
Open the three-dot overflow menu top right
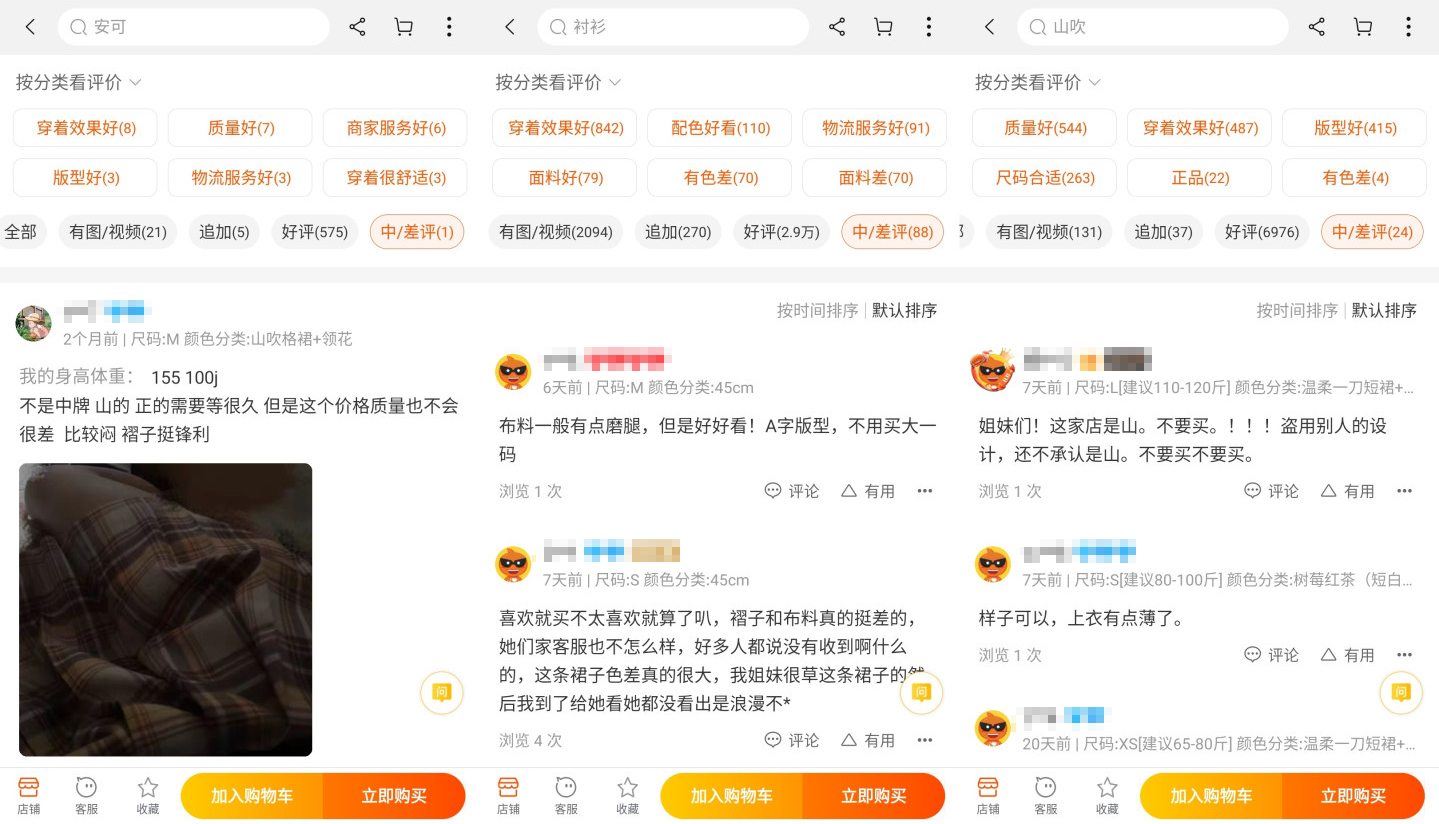click(x=1408, y=27)
